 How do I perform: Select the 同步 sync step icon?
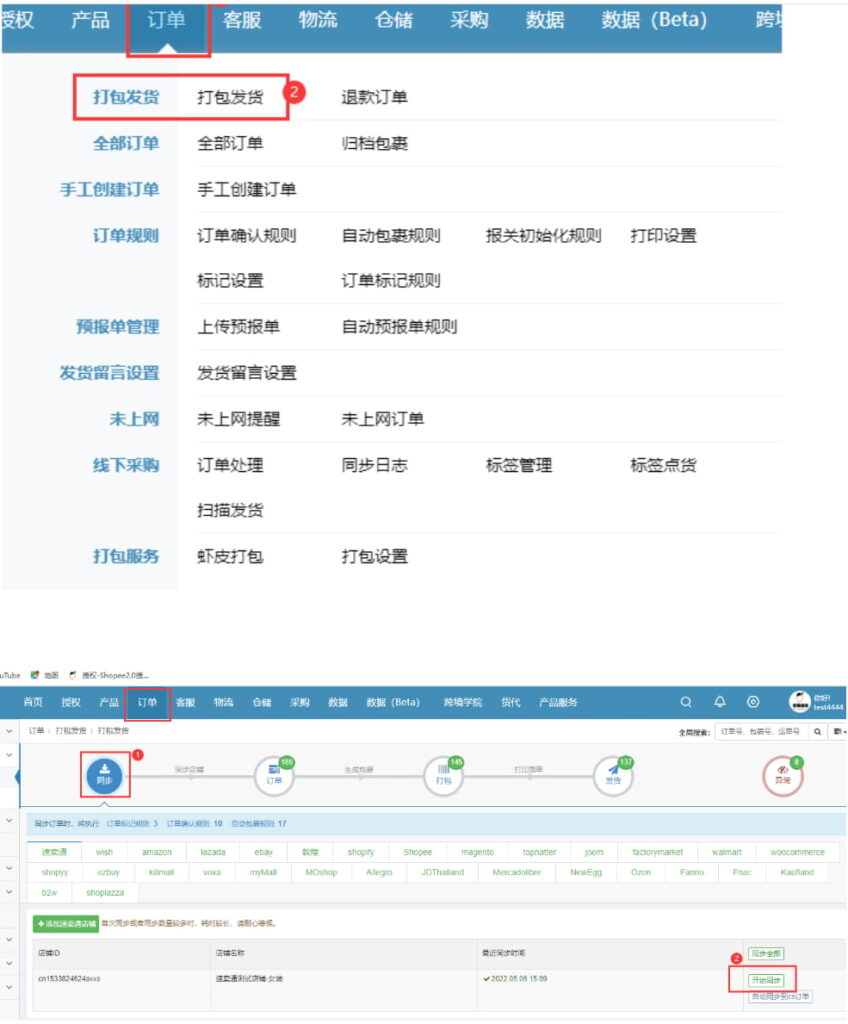(x=103, y=773)
